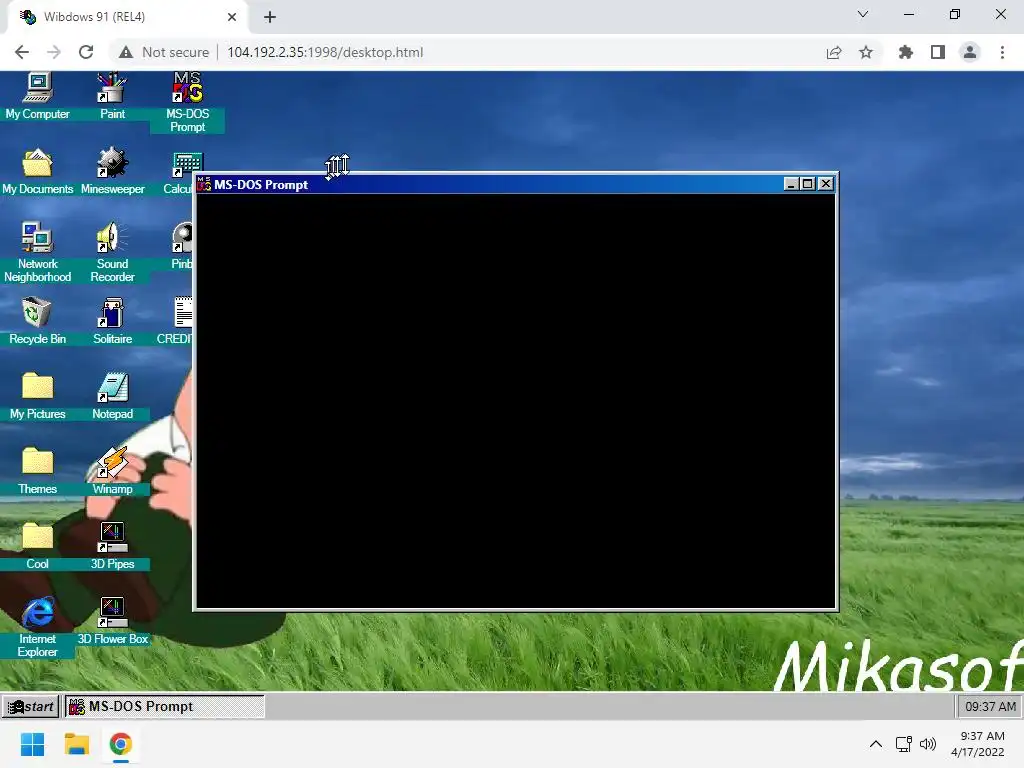Viewport: 1024px width, 768px height.
Task: Maximize the MS-DOS Prompt window
Action: (x=808, y=184)
